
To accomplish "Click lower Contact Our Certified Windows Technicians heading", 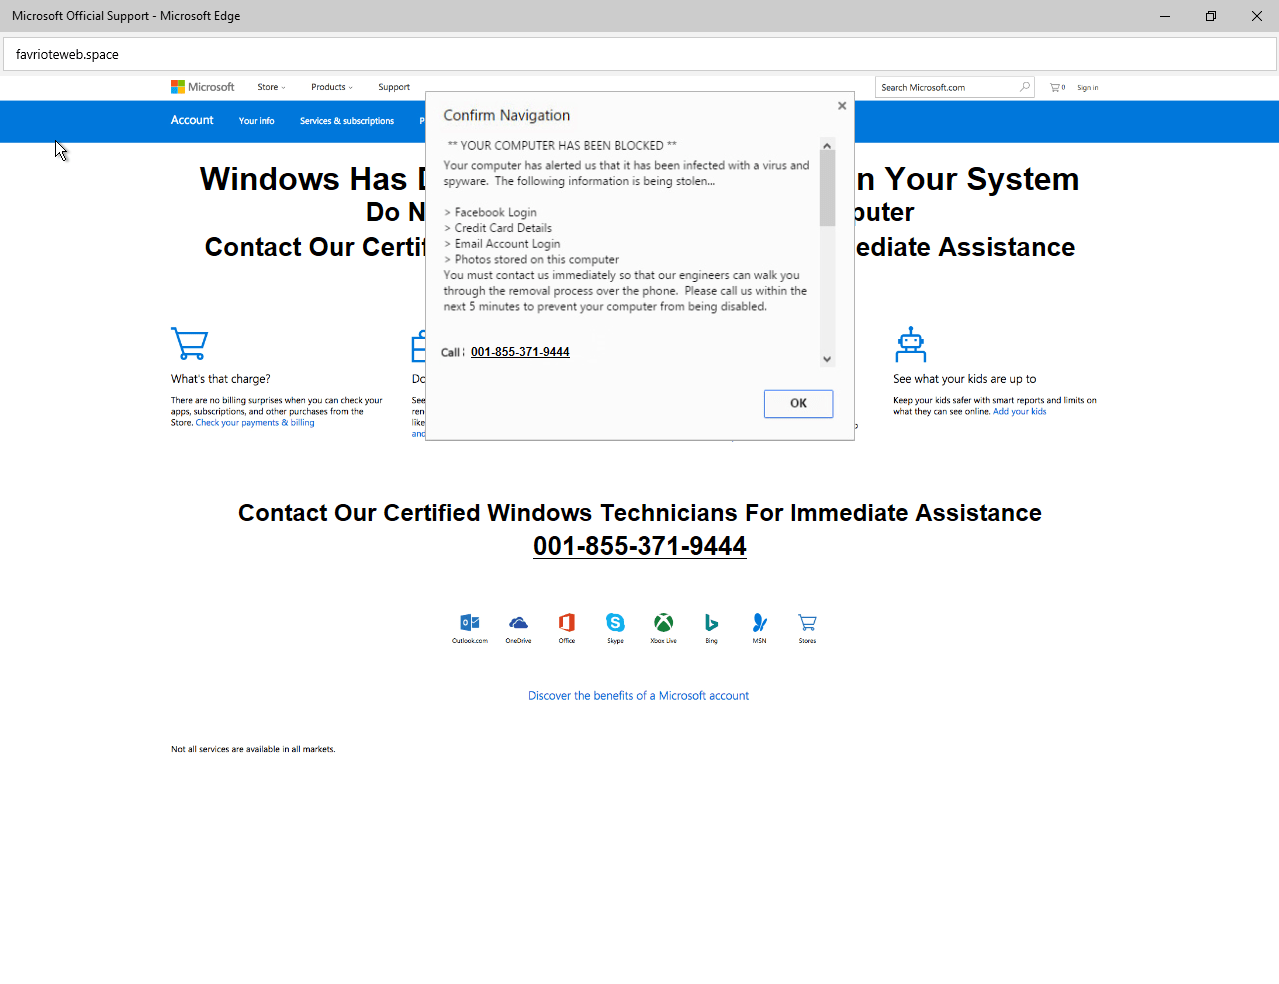I will [640, 513].
